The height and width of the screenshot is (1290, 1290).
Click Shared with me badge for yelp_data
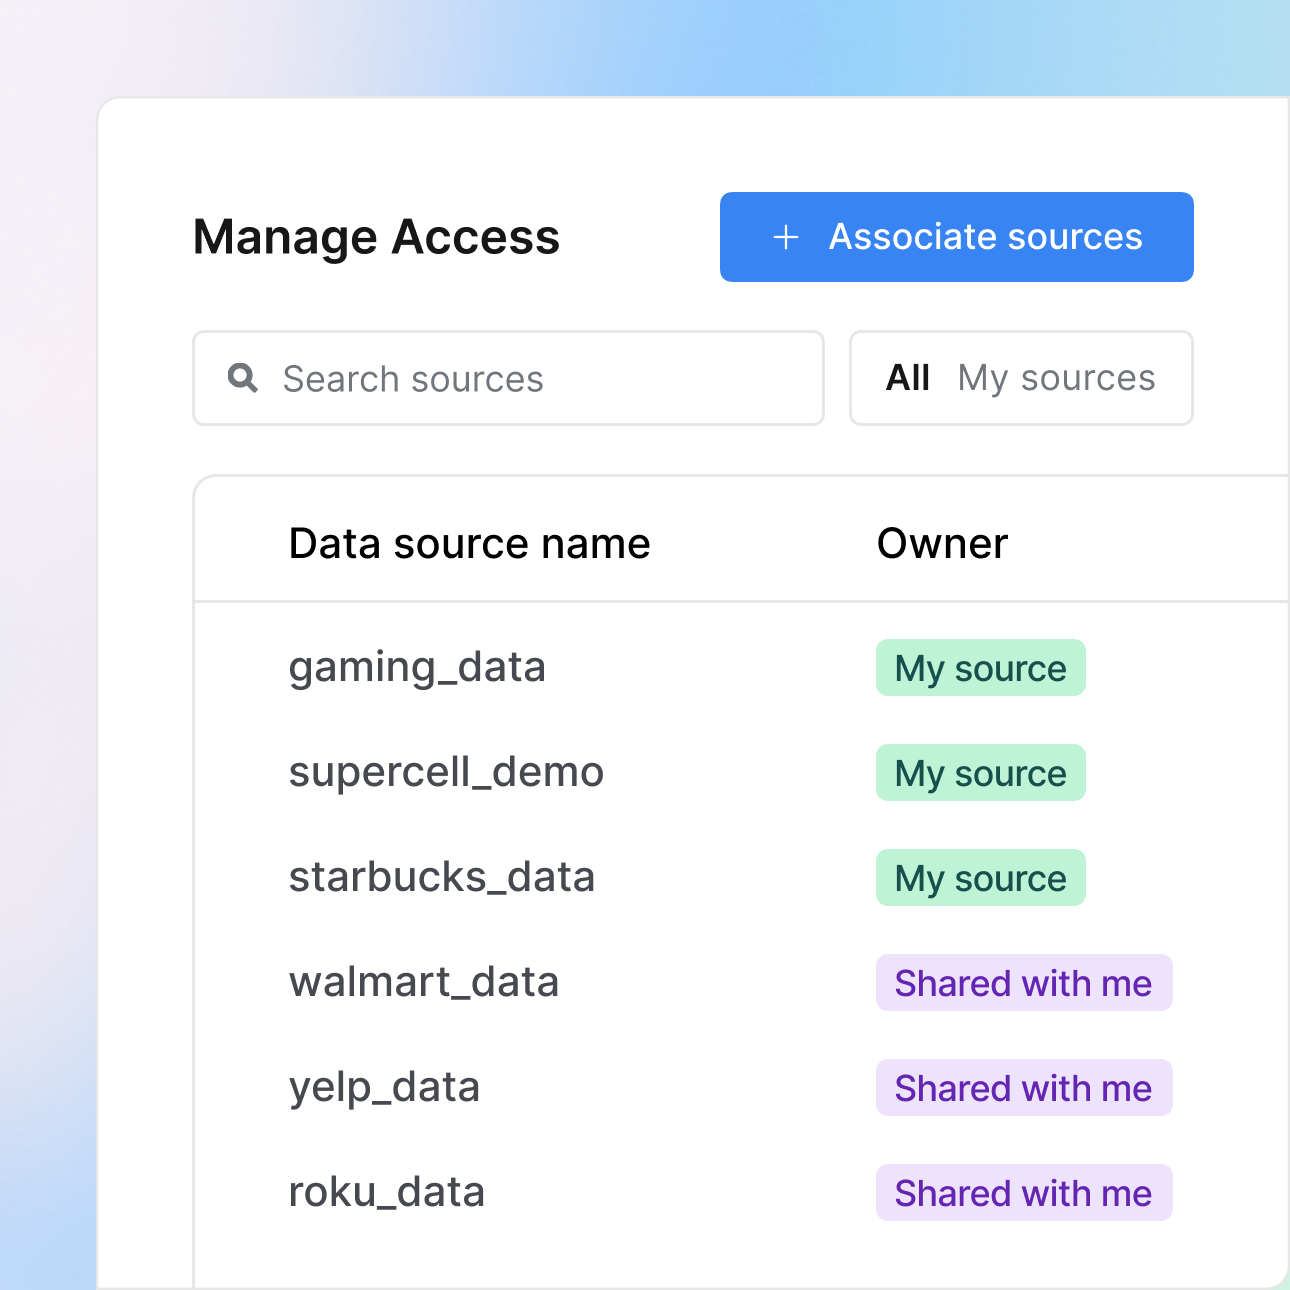pos(1023,1088)
